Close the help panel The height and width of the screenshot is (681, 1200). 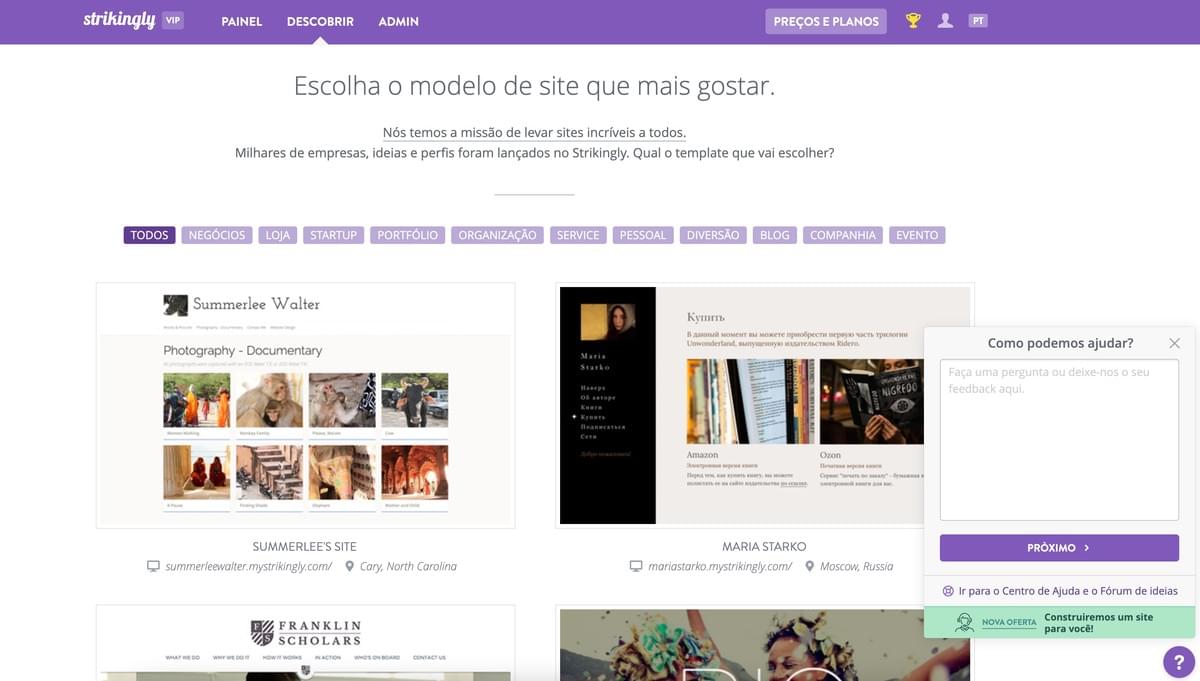tap(1174, 343)
